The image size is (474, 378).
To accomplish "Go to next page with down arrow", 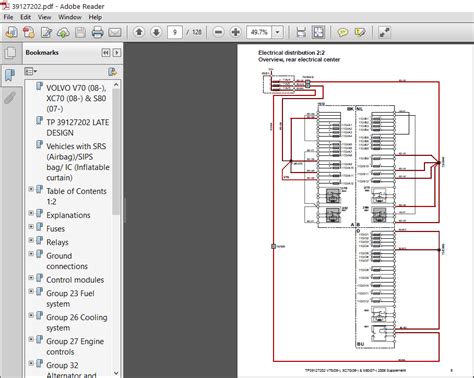I will pos(156,32).
